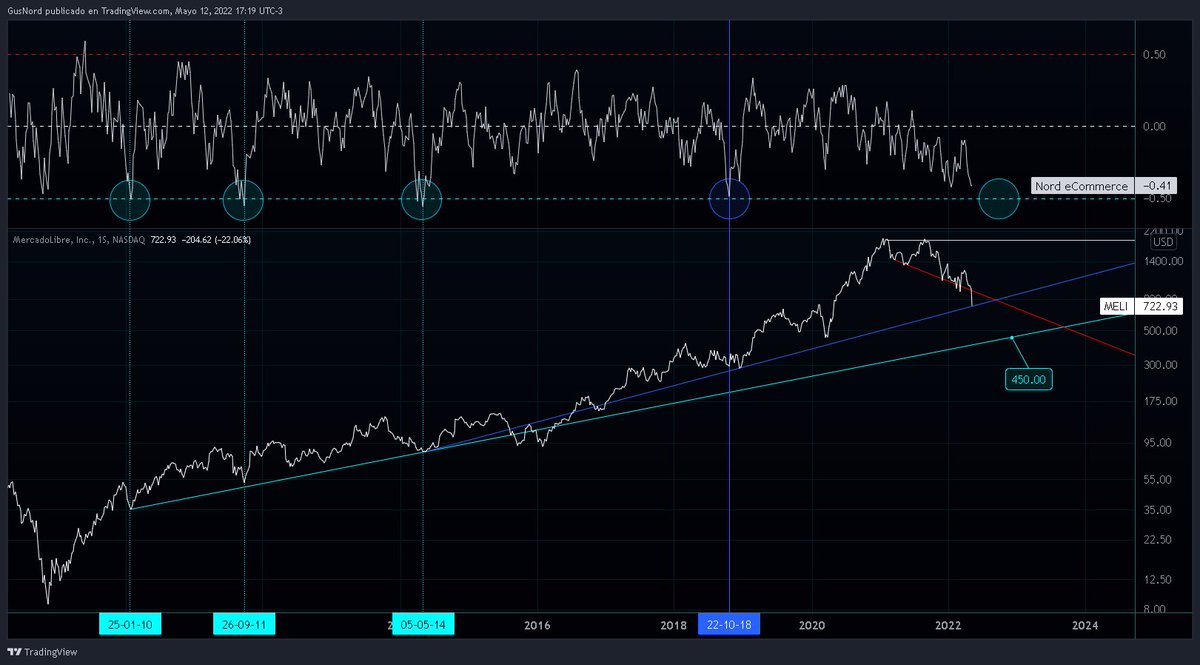The width and height of the screenshot is (1200, 665).
Task: Select the 450.00 price callout label
Action: coord(1031,379)
